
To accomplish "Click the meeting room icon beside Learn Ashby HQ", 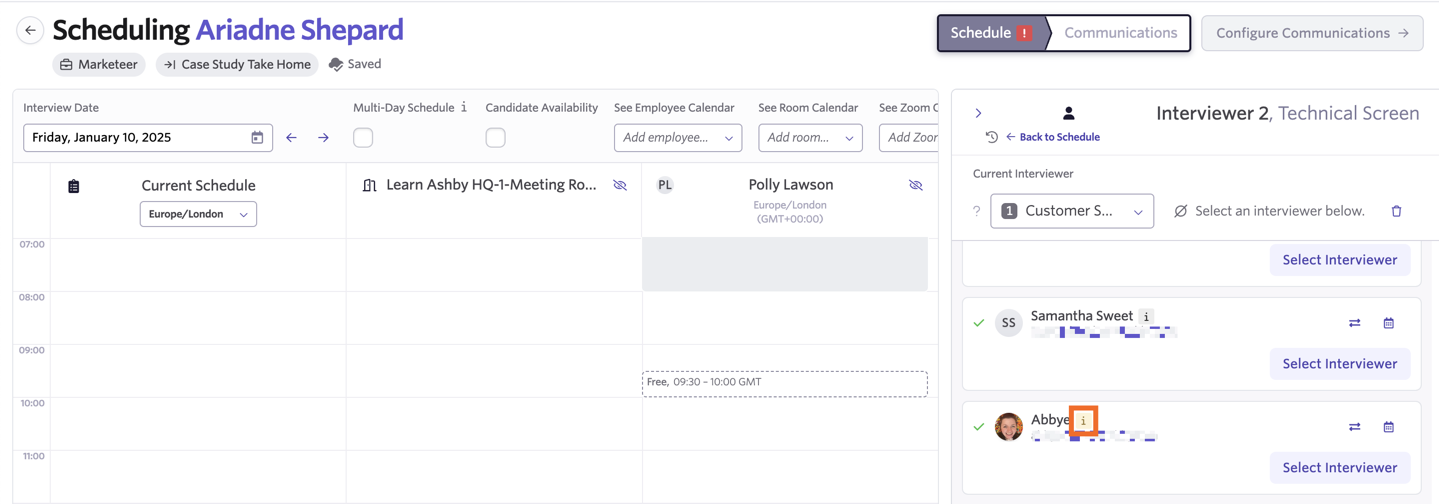I will (x=369, y=185).
